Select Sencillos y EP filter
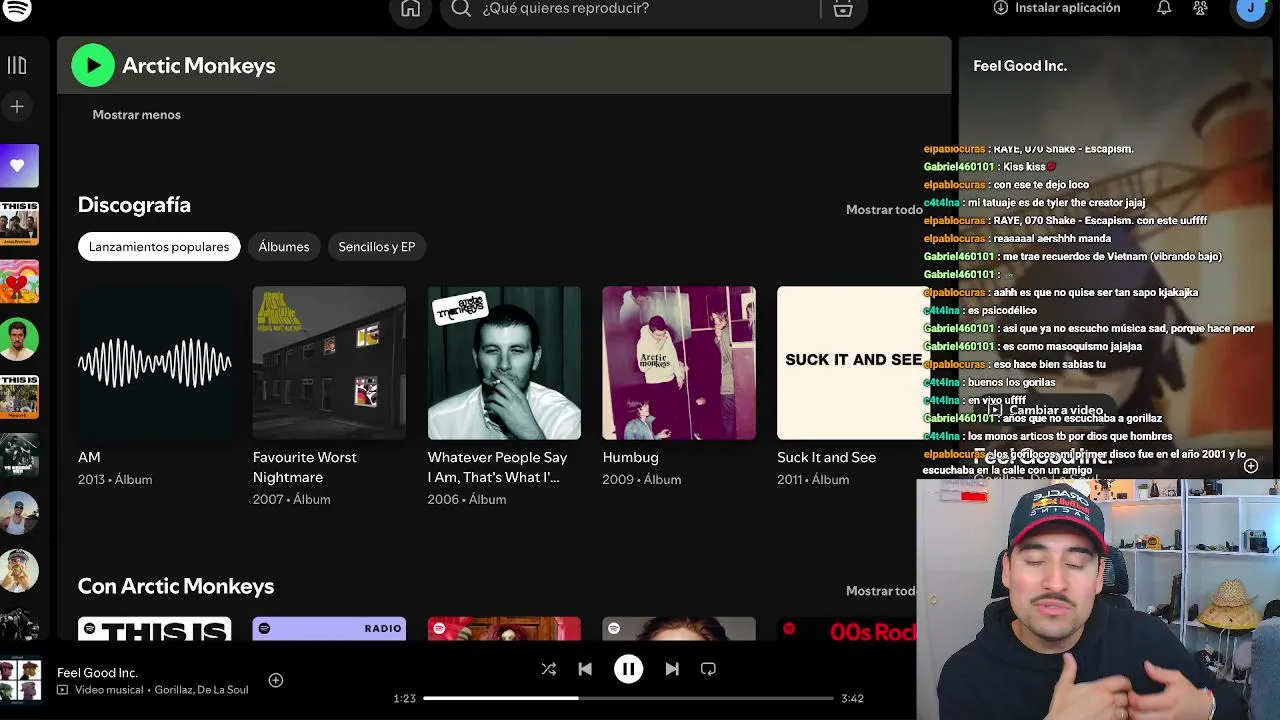Viewport: 1280px width, 720px height. (377, 247)
